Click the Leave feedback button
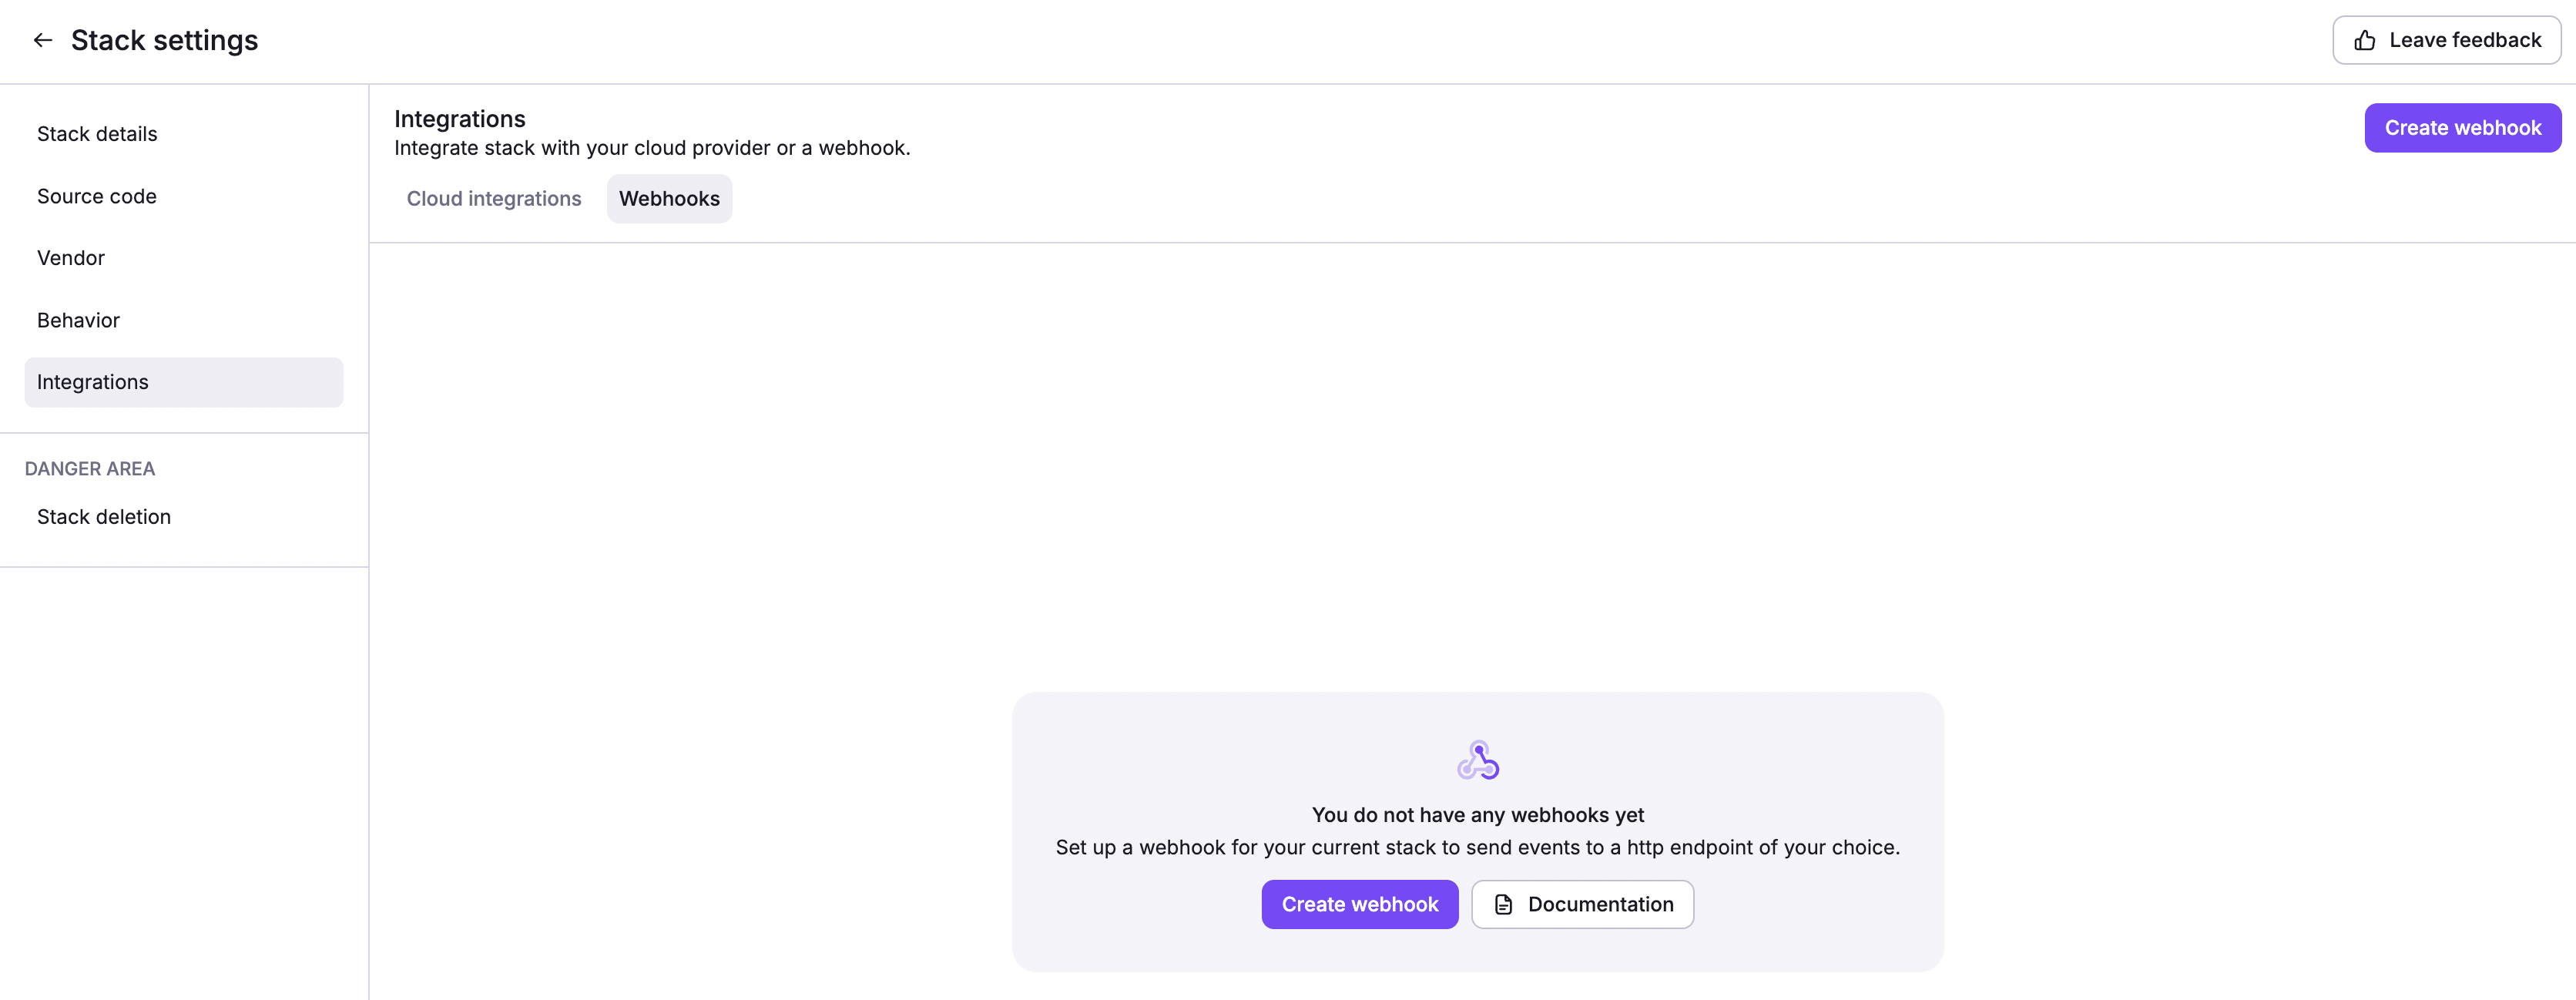2576x1000 pixels. pyautogui.click(x=2446, y=39)
